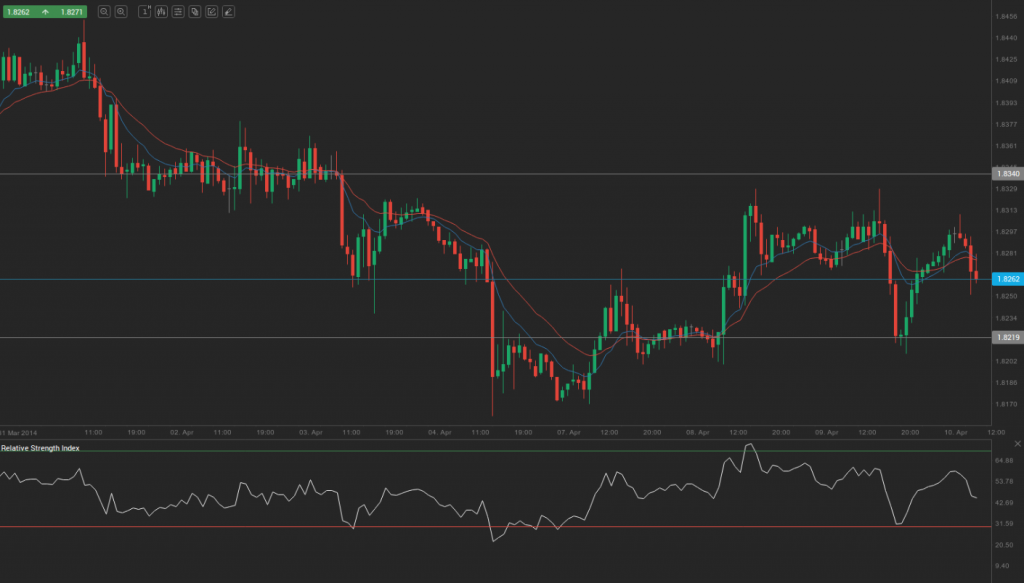Open the 1H interval selector icon
1024x583 pixels.
[144, 12]
